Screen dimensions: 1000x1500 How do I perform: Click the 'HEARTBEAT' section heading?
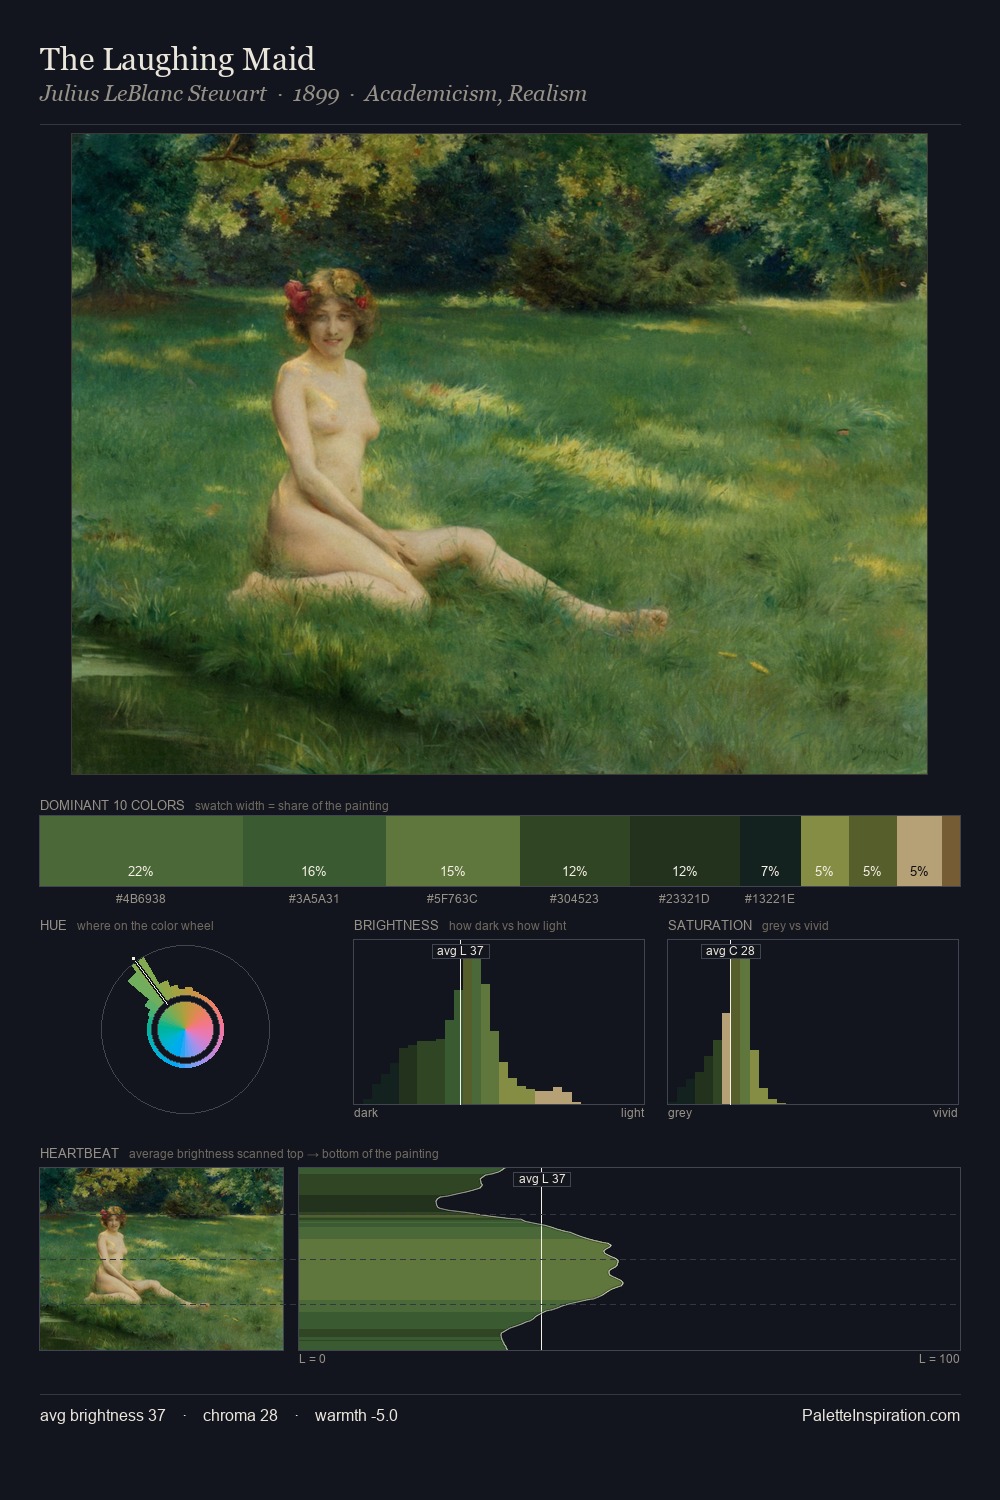[x=79, y=1153]
